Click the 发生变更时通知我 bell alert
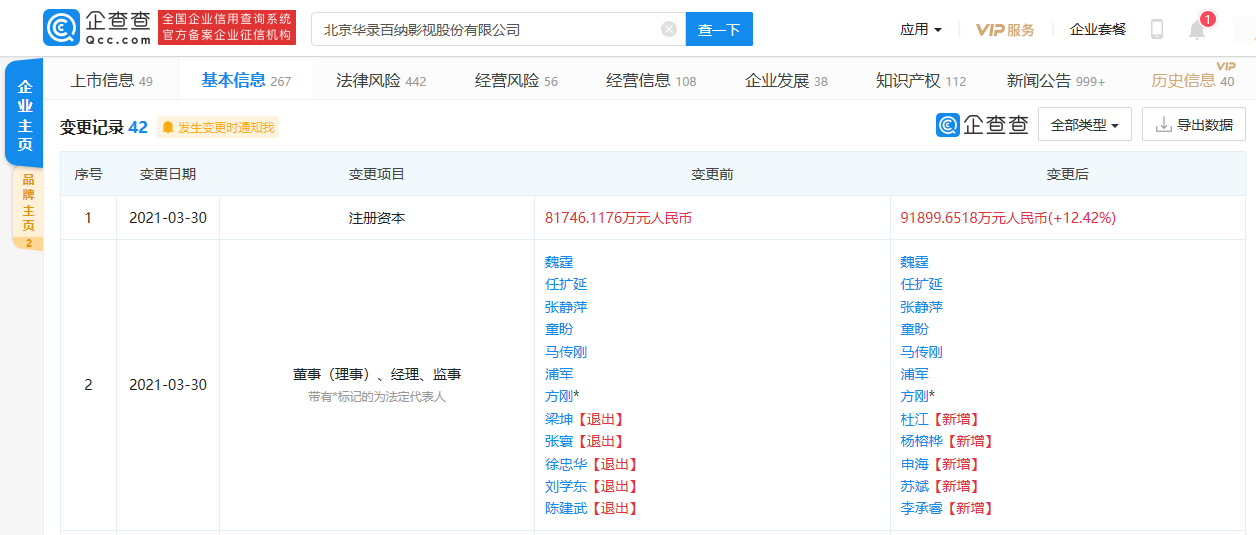 click(x=218, y=127)
